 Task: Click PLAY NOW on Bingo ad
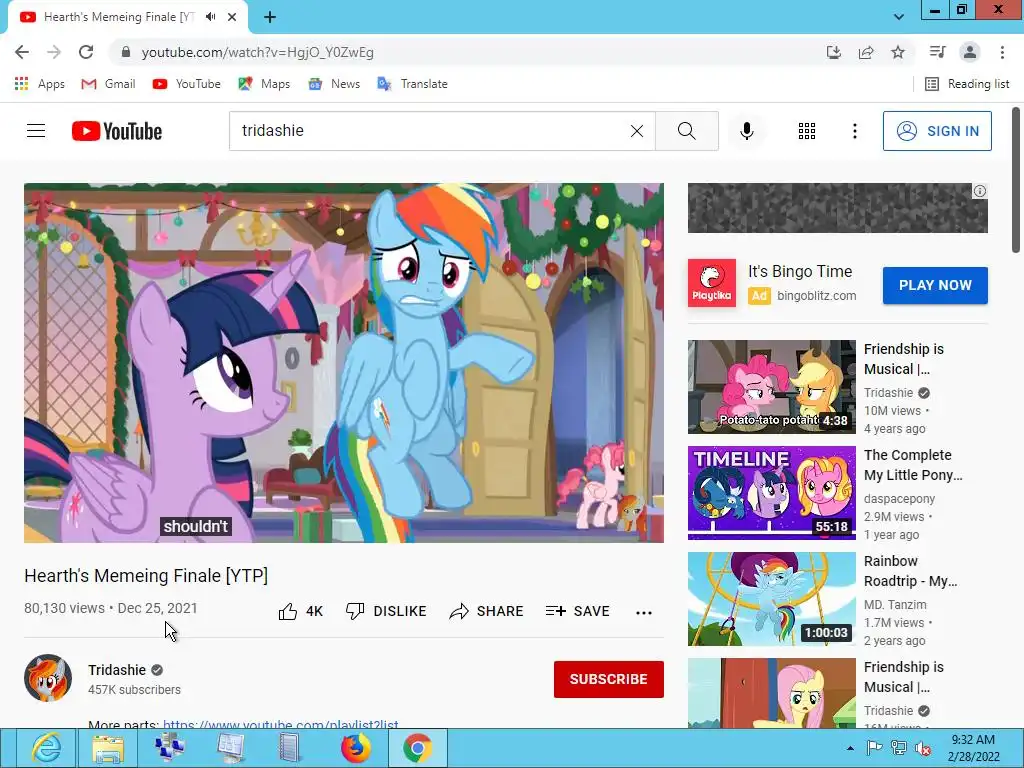[935, 285]
